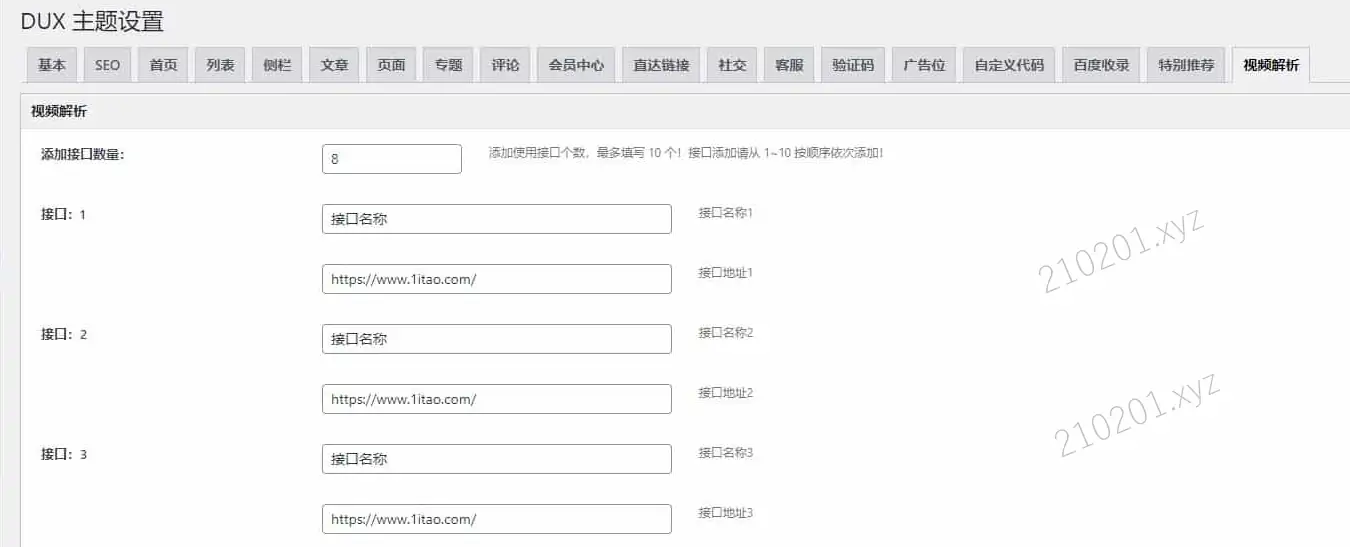Select the 客服 tab
Viewport: 1350px width, 547px height.
tap(789, 65)
